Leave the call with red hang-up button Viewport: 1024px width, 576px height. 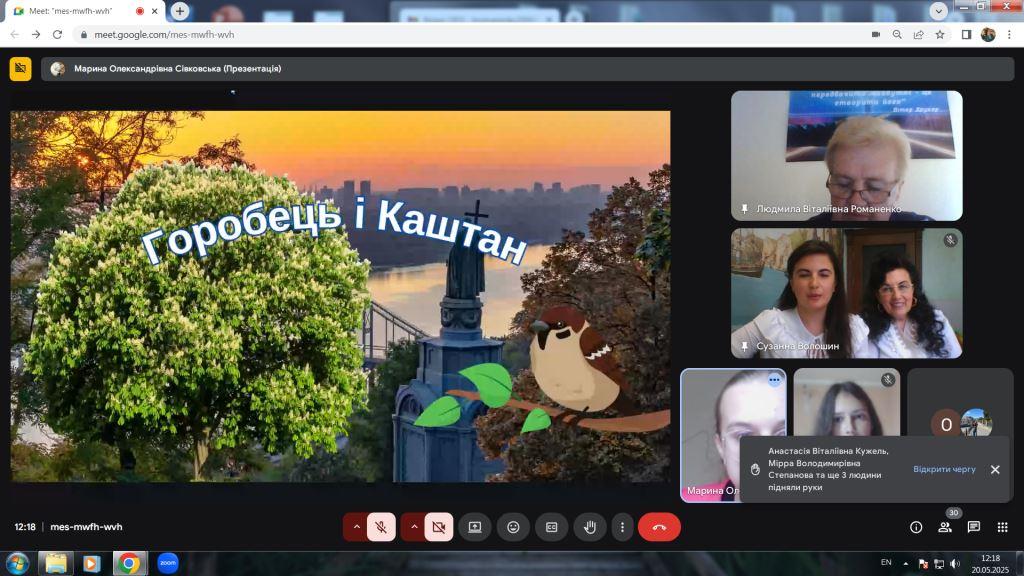click(659, 527)
